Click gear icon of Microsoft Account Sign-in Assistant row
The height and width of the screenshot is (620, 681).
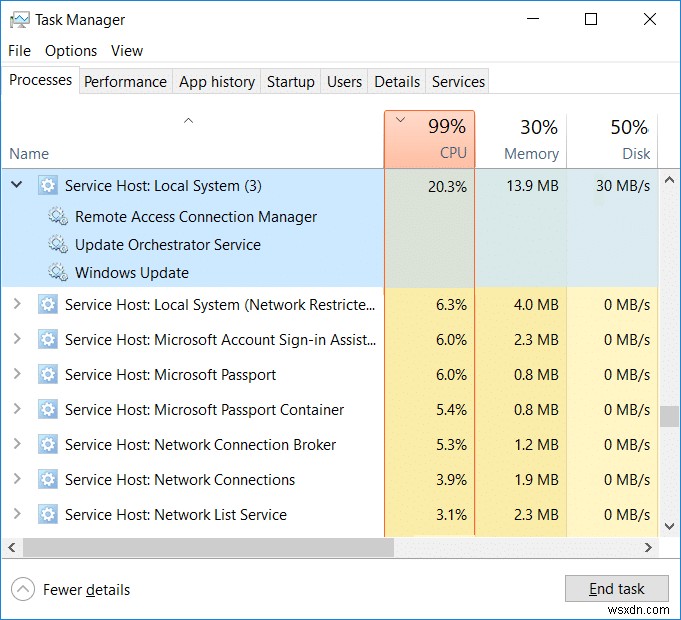(48, 339)
